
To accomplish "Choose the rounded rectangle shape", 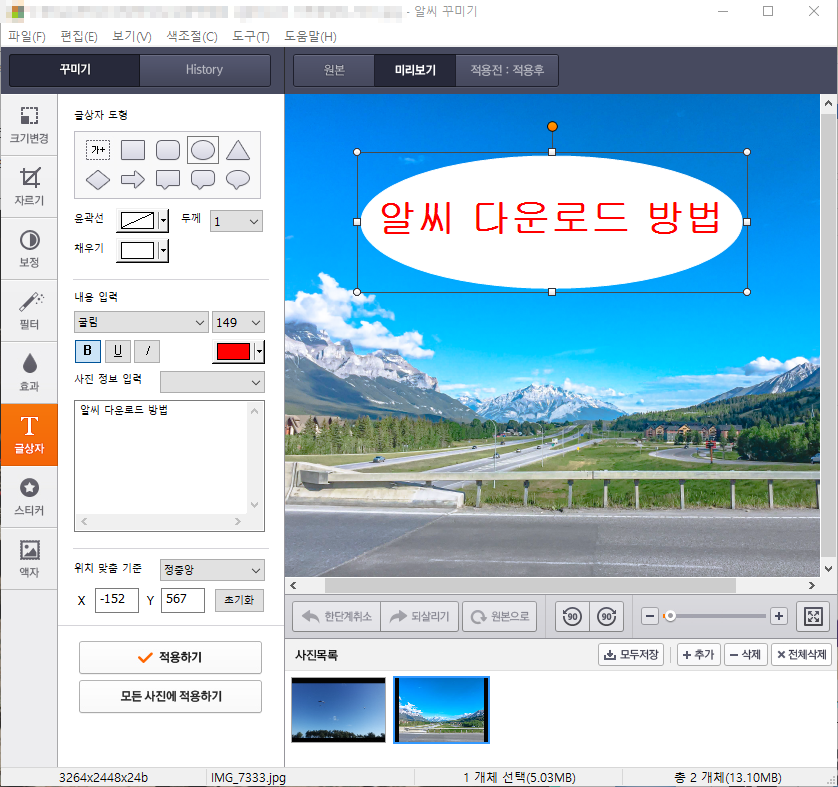I will (x=168, y=150).
